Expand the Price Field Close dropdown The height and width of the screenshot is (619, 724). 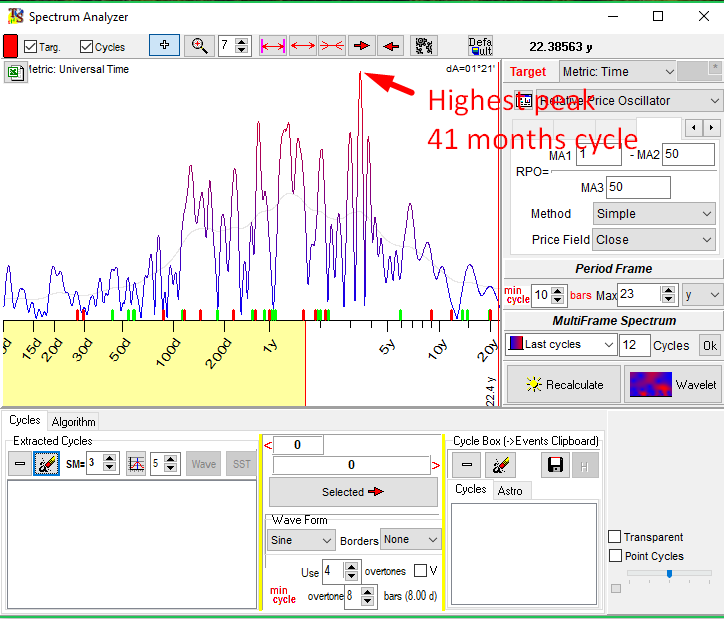654,240
